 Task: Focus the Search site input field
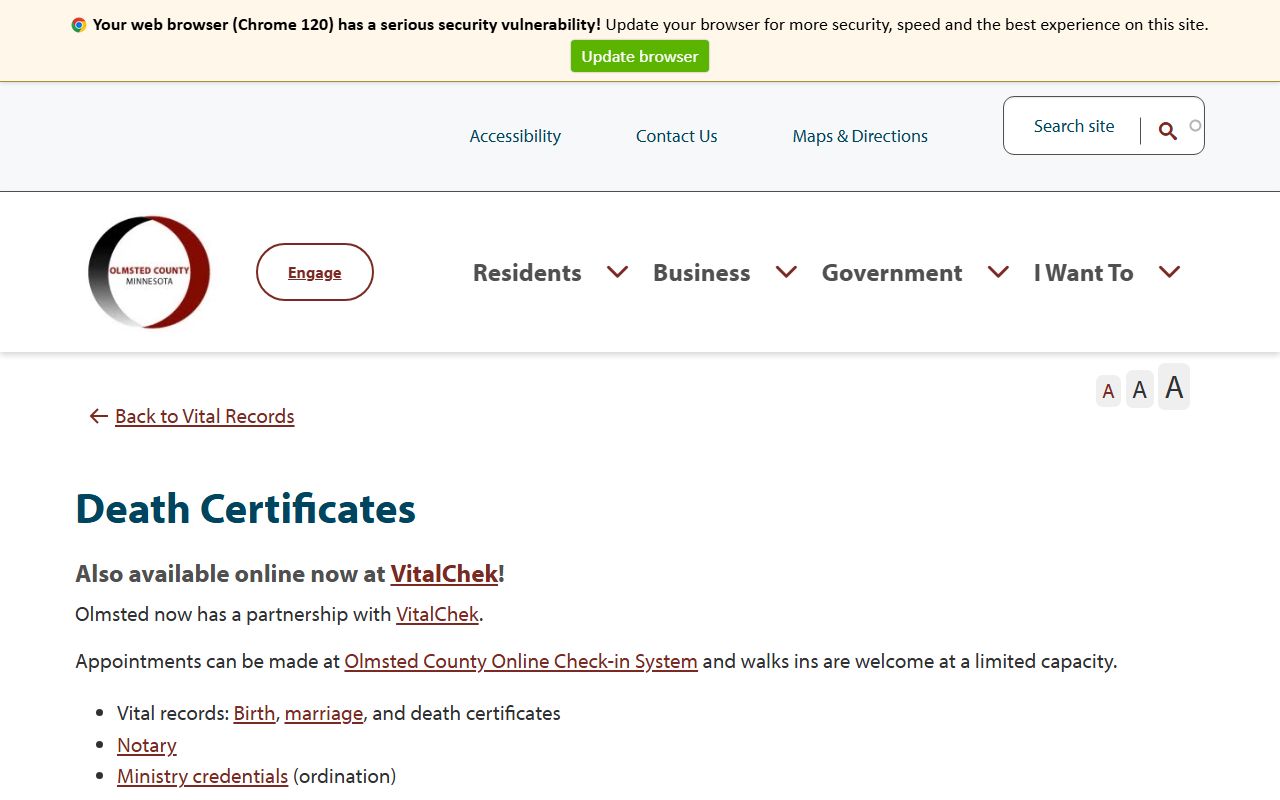pos(1074,126)
